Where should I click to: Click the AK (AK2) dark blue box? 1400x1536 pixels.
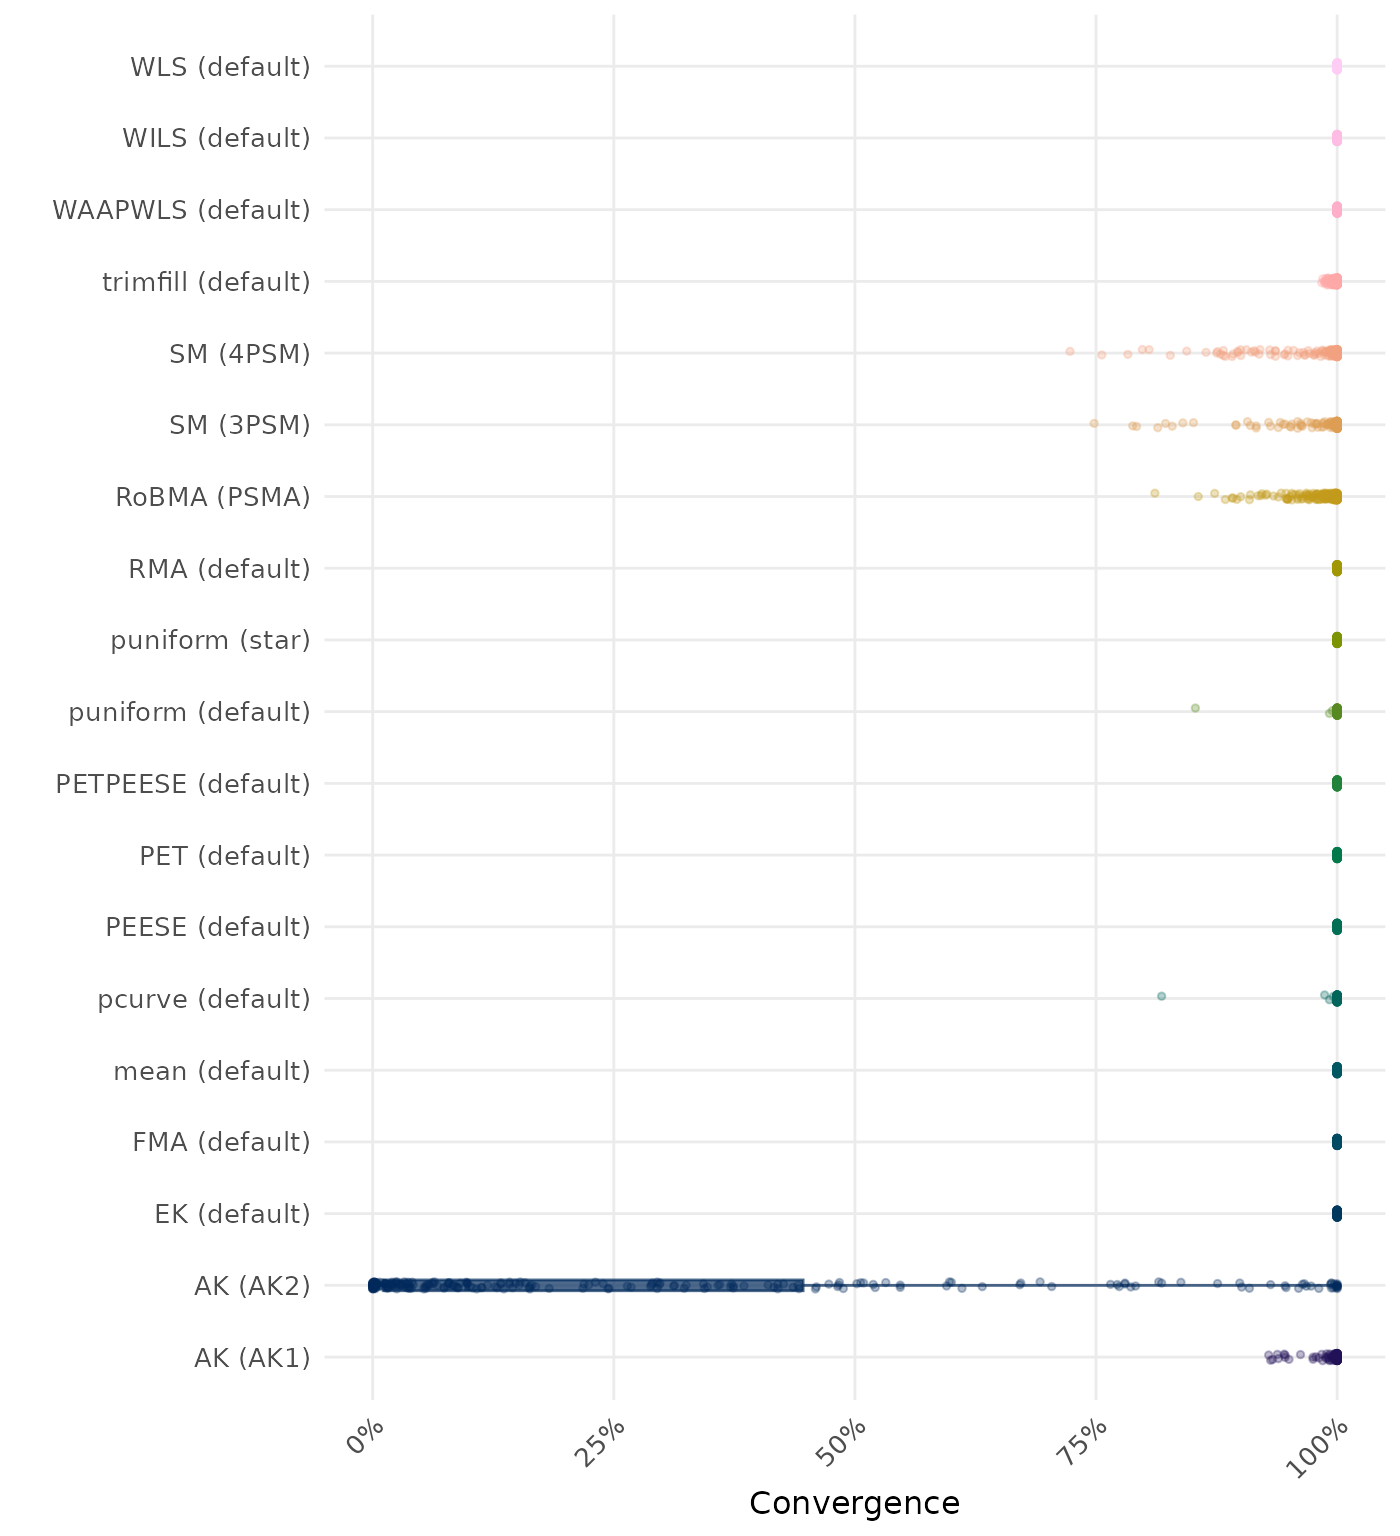pyautogui.click(x=588, y=1285)
